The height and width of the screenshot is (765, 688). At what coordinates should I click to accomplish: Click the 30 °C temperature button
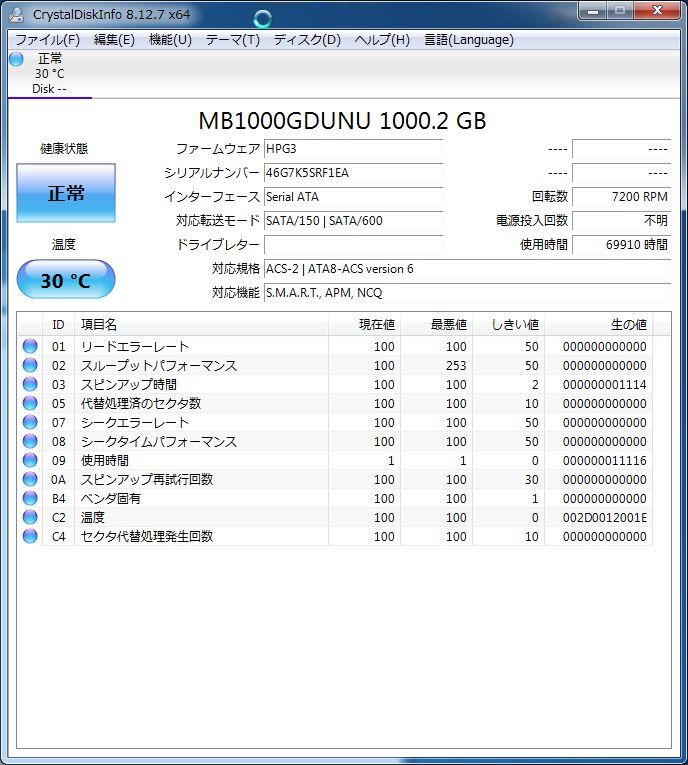(66, 280)
